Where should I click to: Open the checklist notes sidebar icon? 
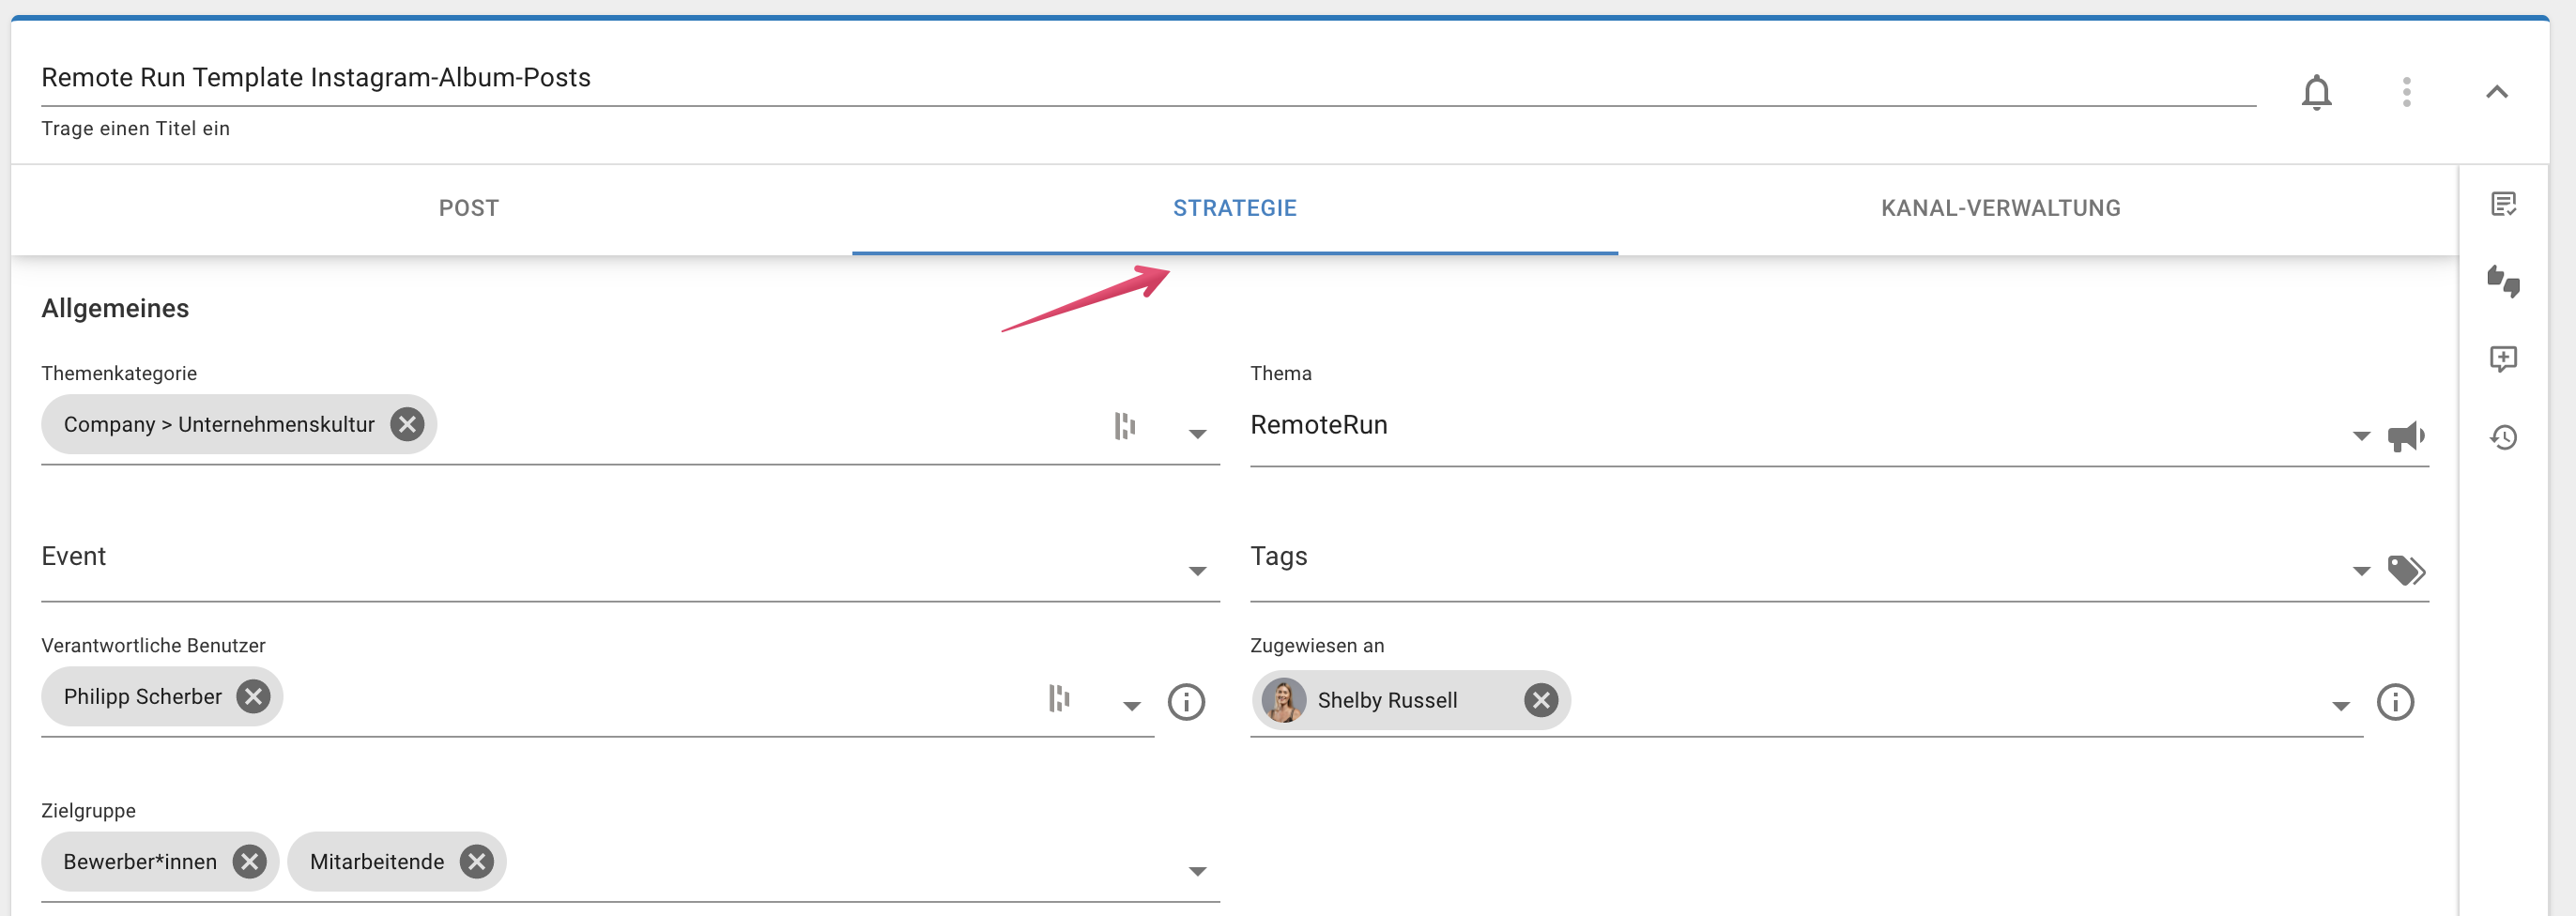[x=2503, y=204]
